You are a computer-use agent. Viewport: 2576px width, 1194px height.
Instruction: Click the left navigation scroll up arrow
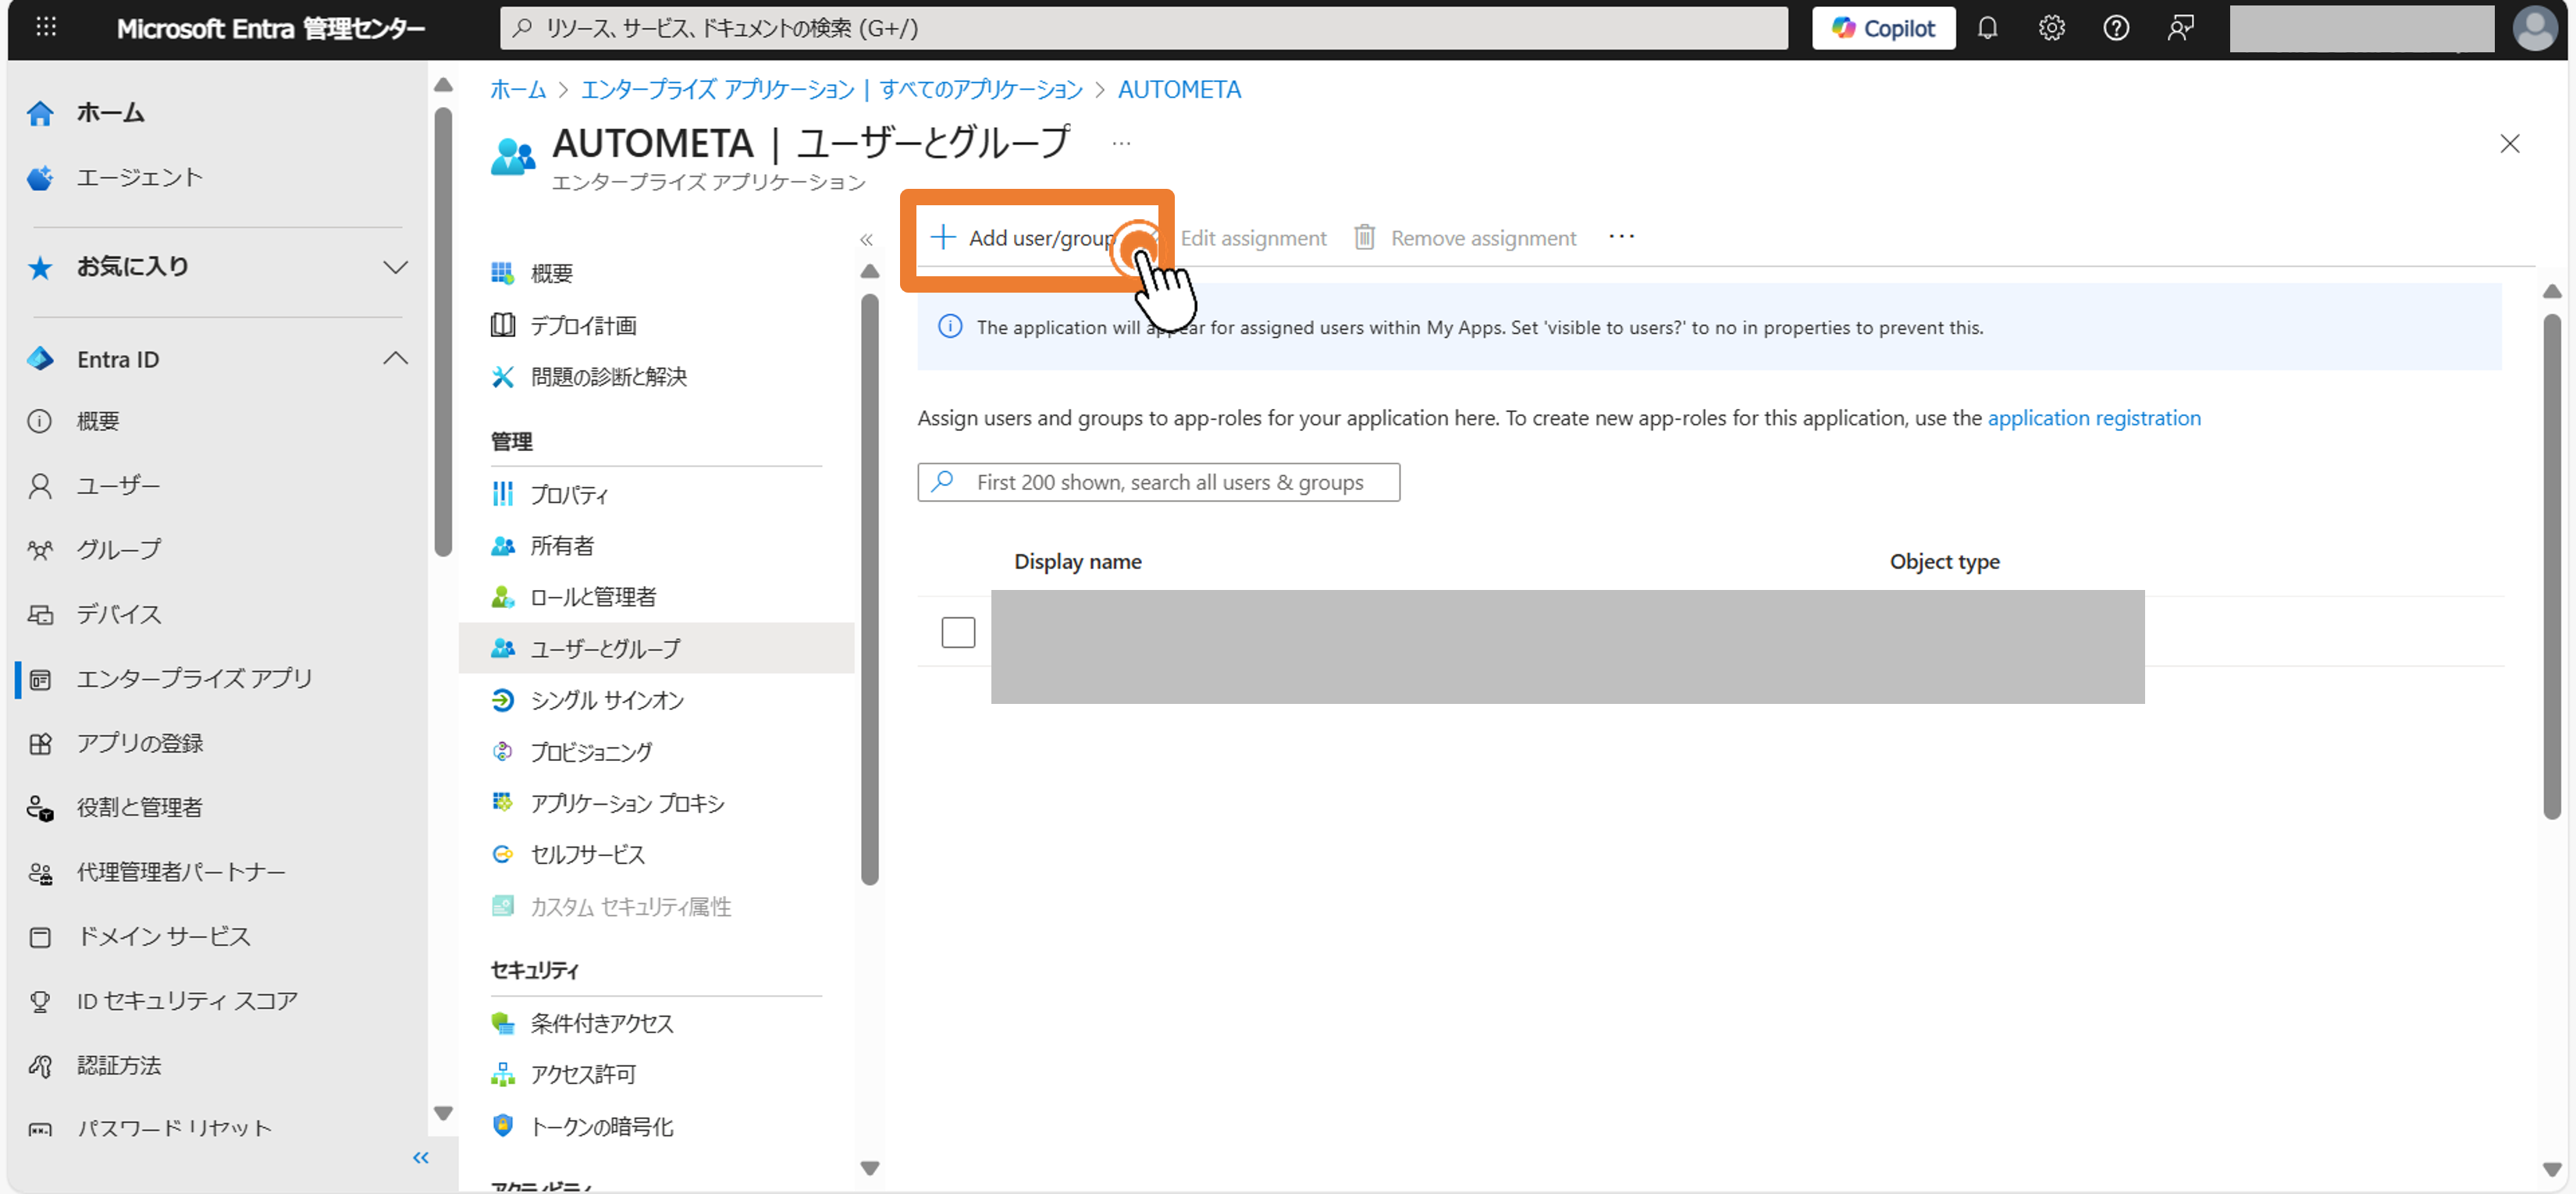pos(443,86)
